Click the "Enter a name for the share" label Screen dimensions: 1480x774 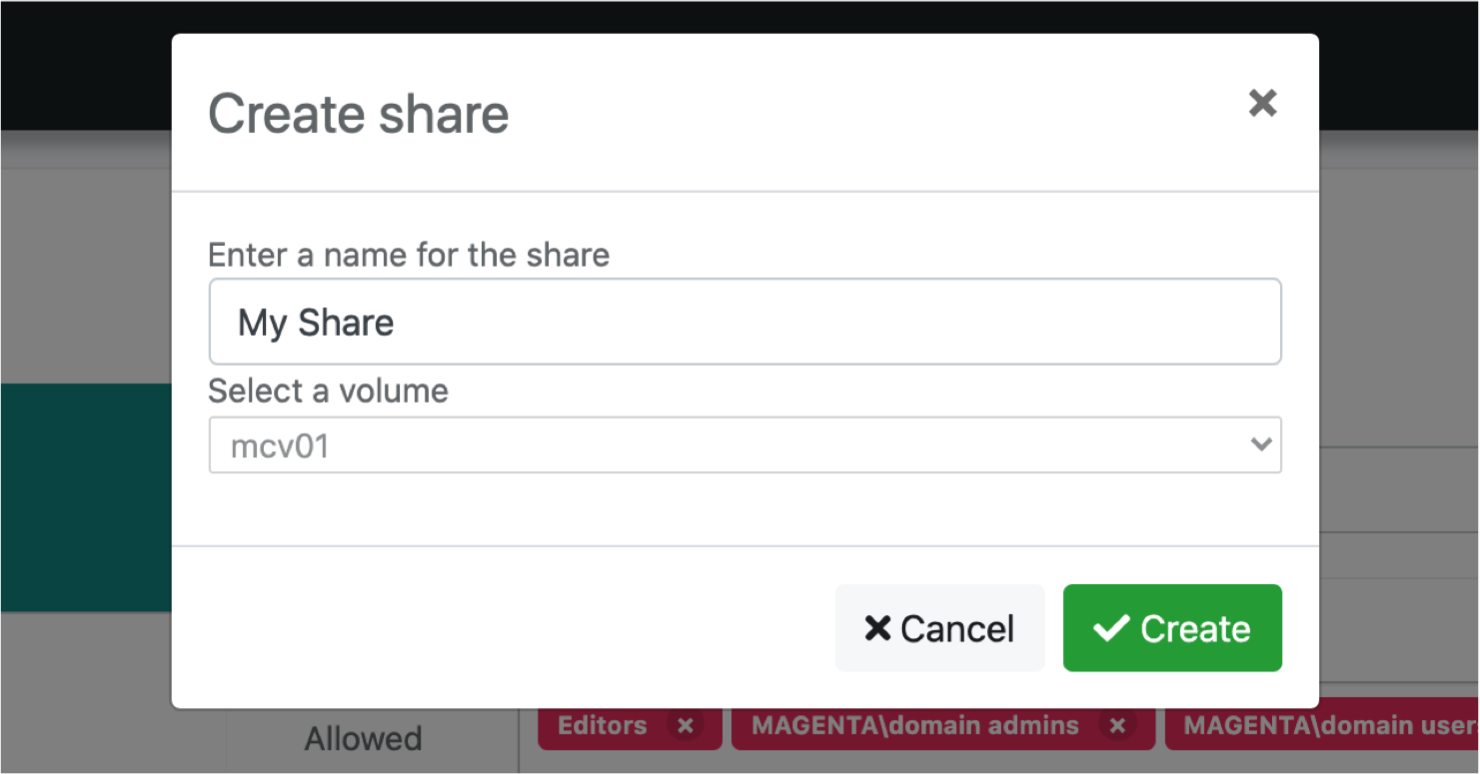408,255
